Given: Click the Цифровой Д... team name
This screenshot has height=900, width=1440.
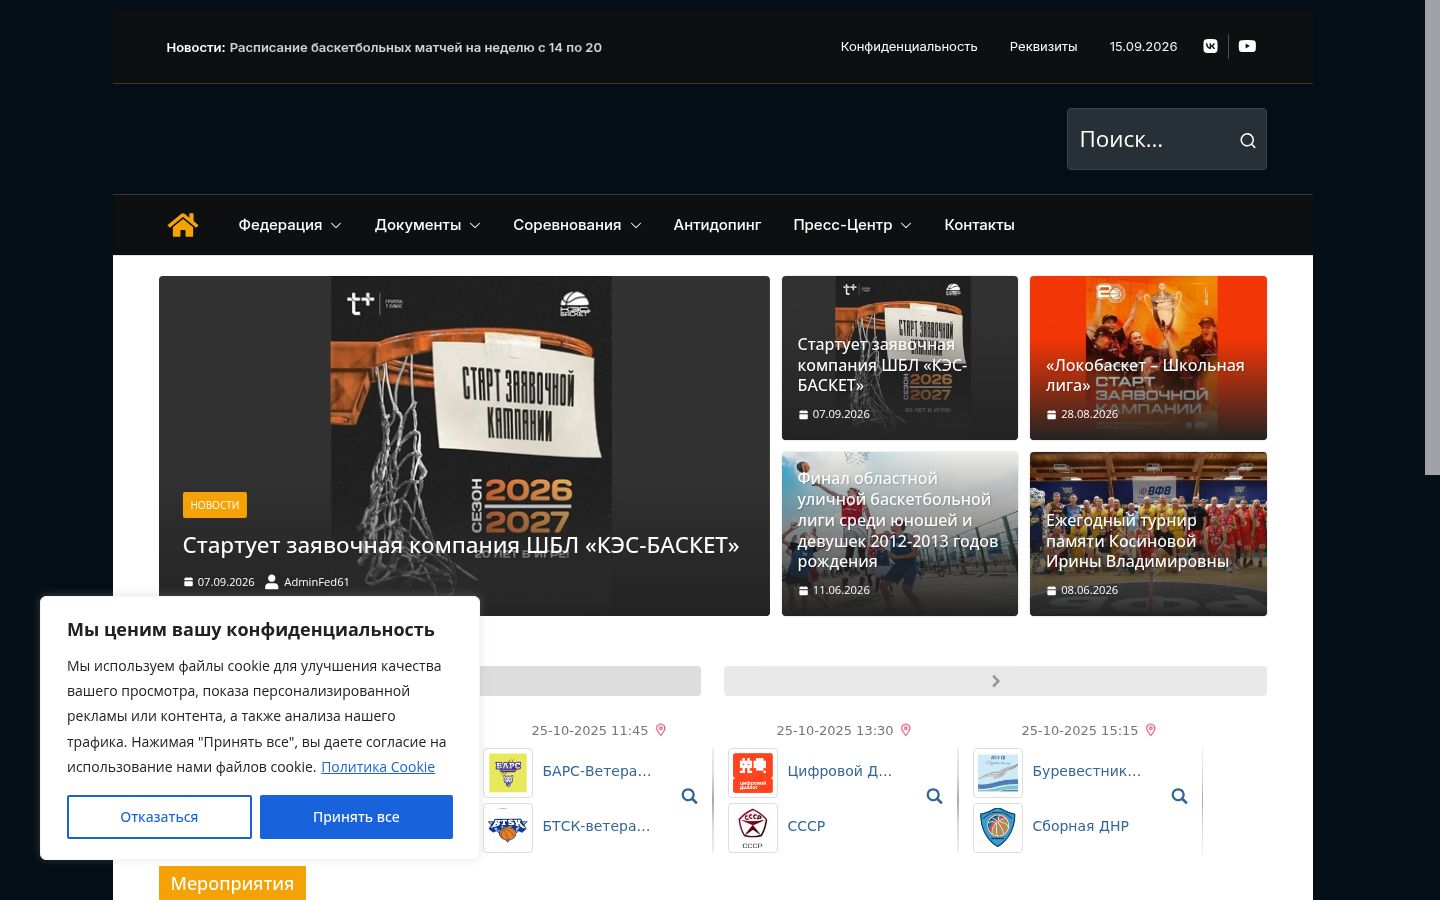Looking at the screenshot, I should pyautogui.click(x=839, y=771).
